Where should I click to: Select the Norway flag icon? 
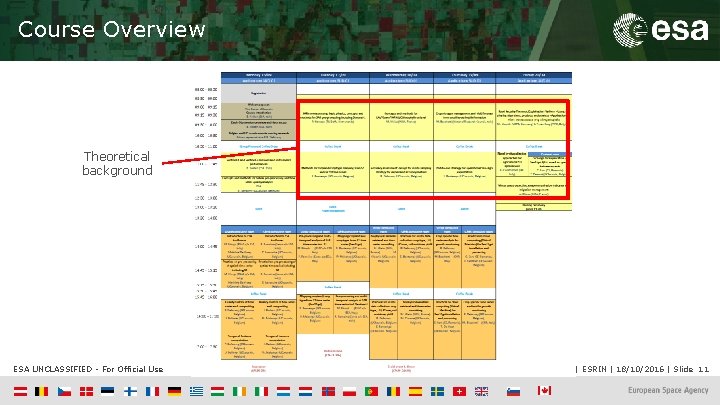[328, 391]
